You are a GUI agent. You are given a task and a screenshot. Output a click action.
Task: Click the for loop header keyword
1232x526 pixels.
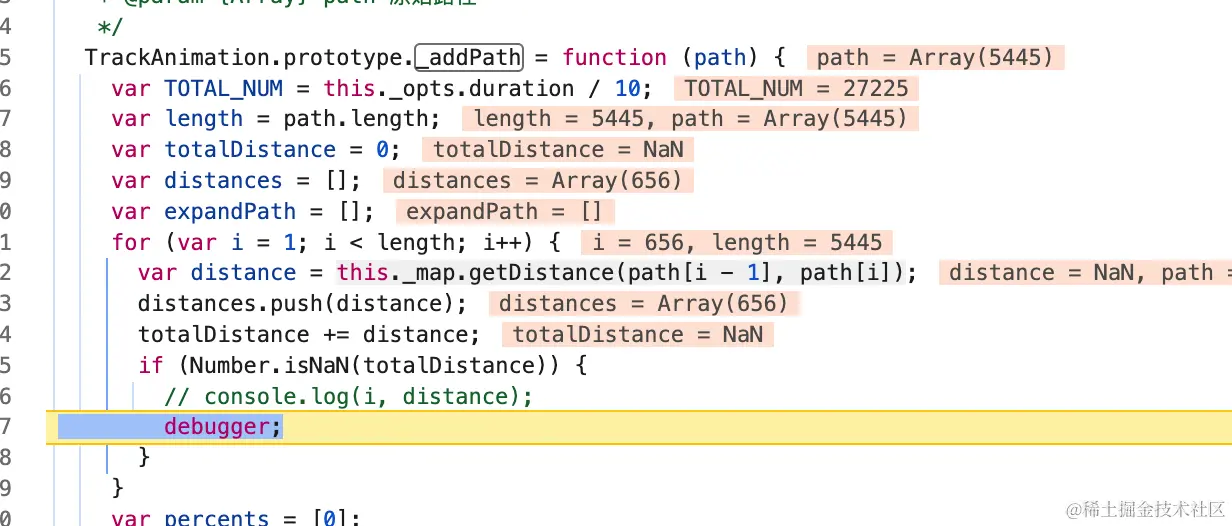[131, 242]
